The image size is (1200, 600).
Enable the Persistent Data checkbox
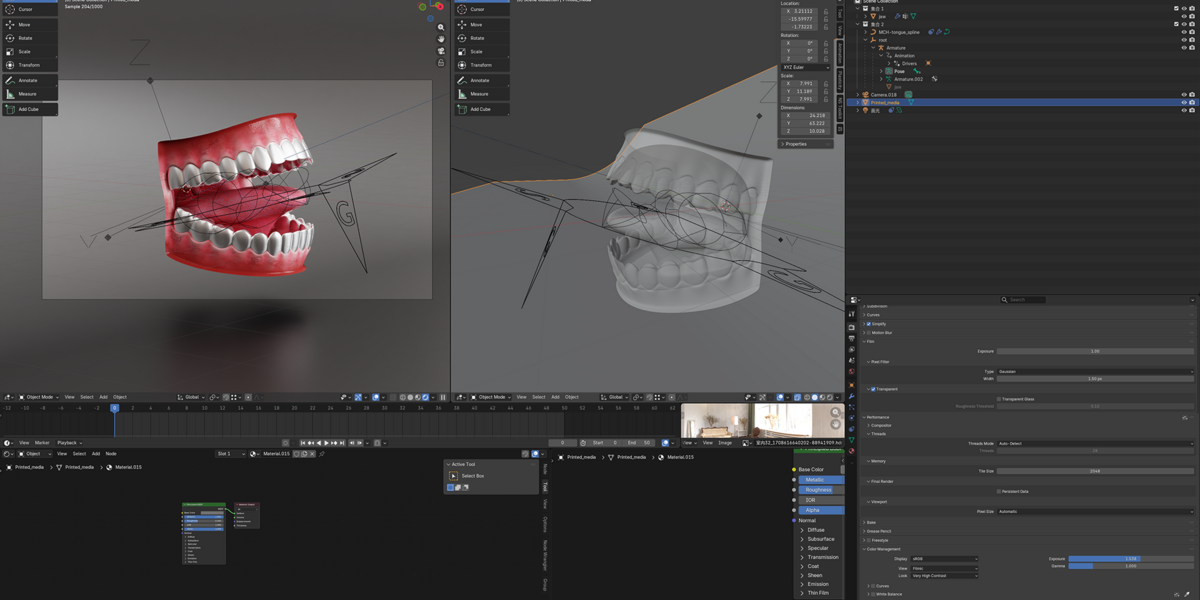pos(999,491)
